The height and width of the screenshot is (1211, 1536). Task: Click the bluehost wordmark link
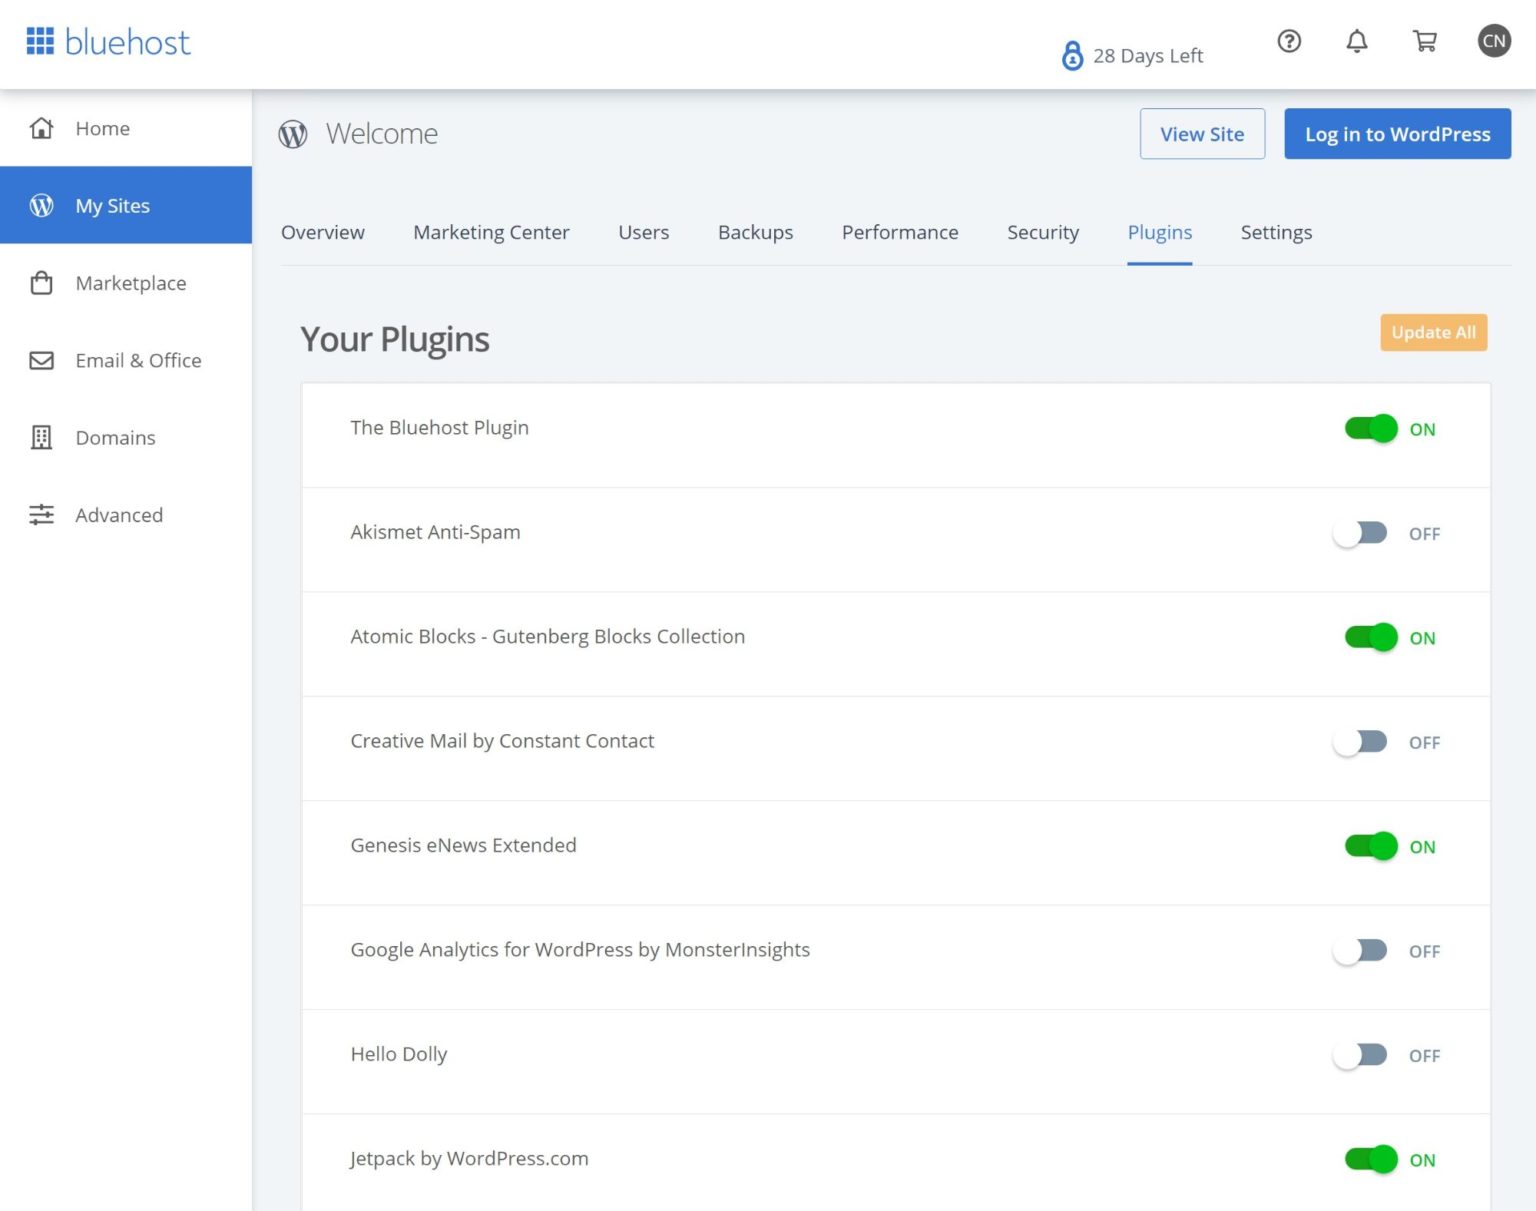[127, 42]
